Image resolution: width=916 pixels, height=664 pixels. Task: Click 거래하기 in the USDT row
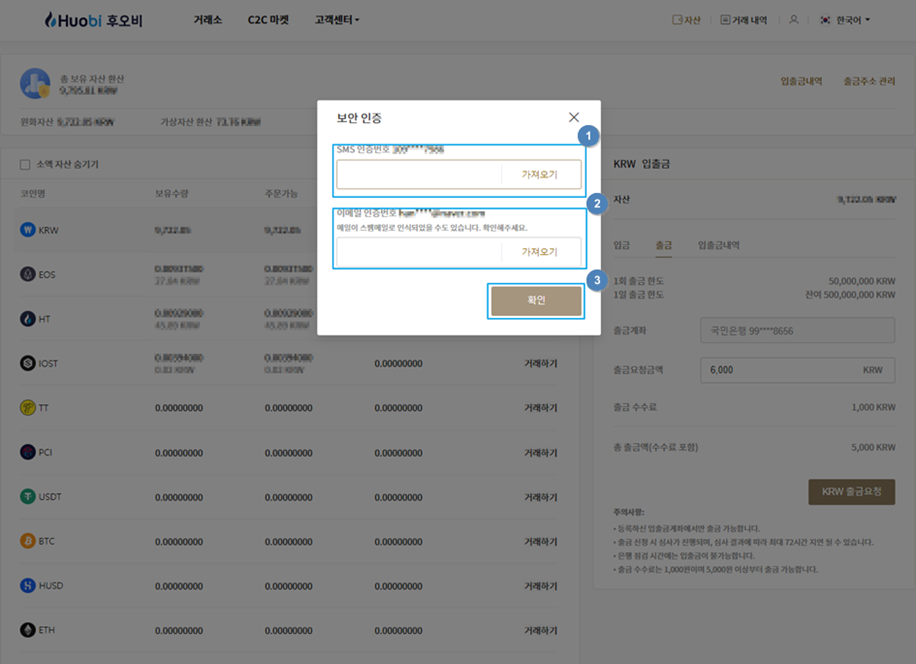point(540,497)
